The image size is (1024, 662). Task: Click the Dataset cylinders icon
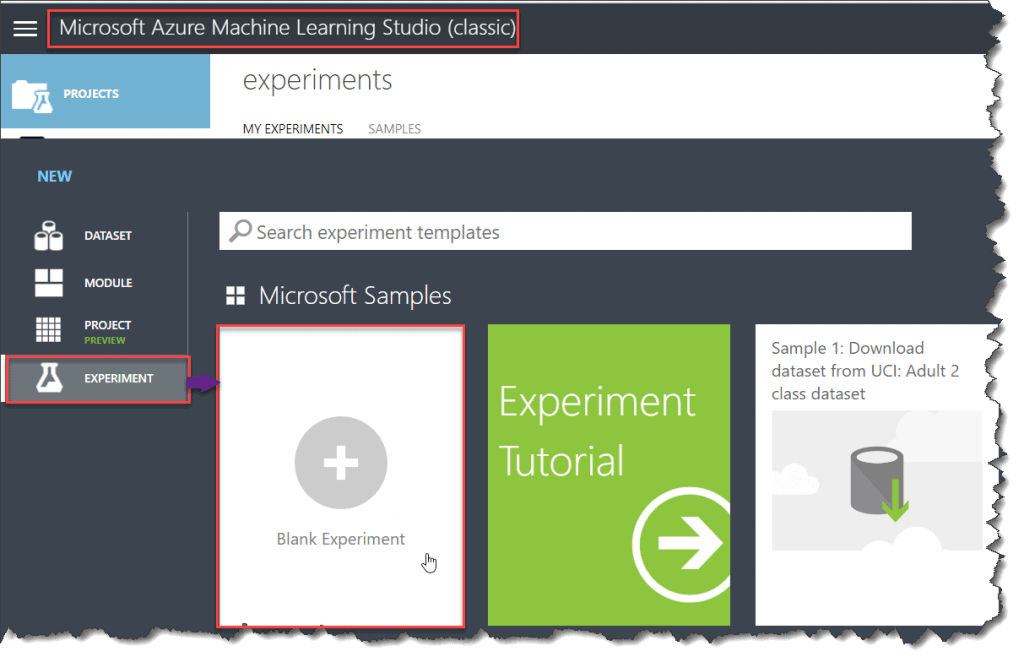click(x=48, y=236)
